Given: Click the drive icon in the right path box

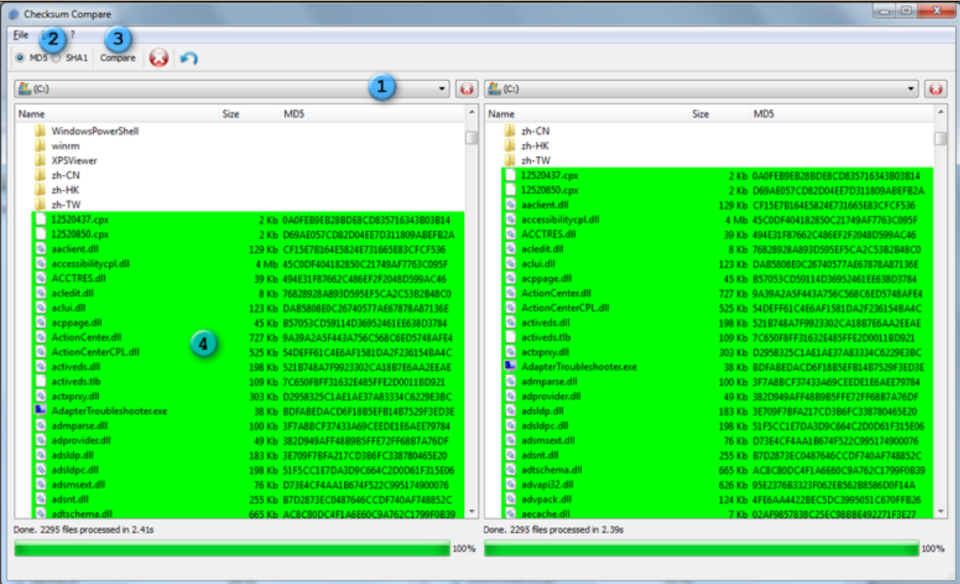Looking at the screenshot, I should 494,89.
